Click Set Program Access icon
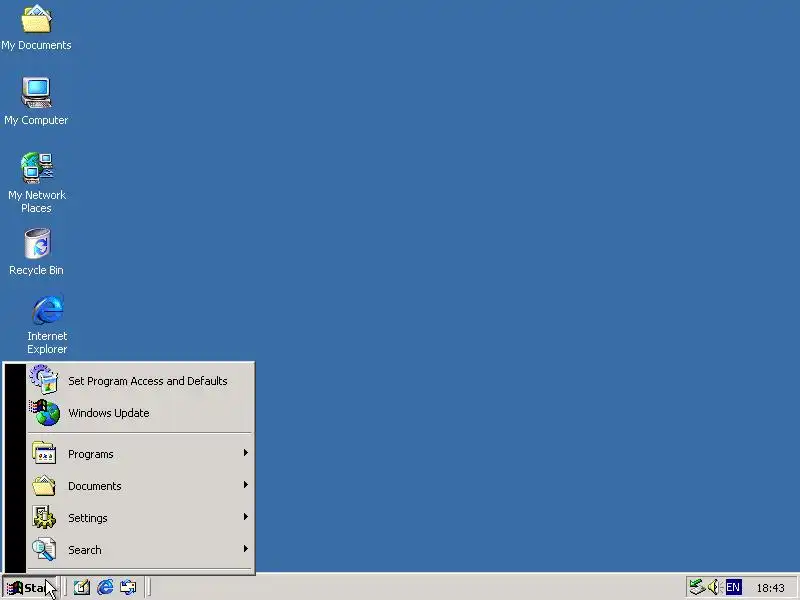This screenshot has width=800, height=600. point(44,380)
